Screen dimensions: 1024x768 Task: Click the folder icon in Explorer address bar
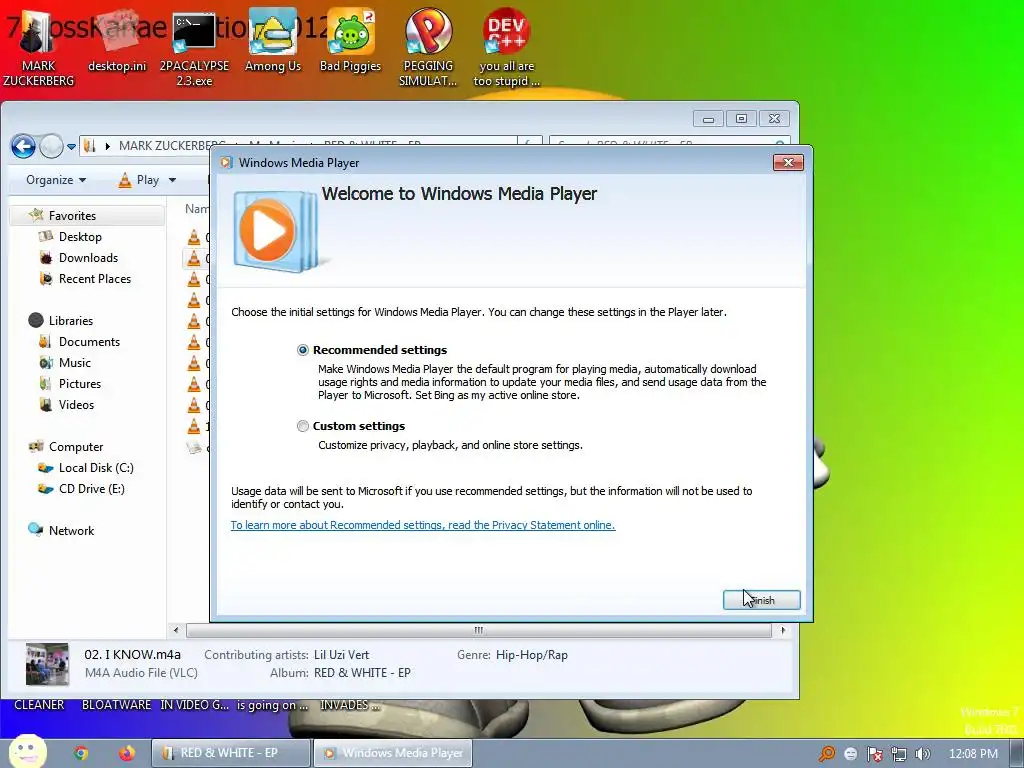[90, 146]
